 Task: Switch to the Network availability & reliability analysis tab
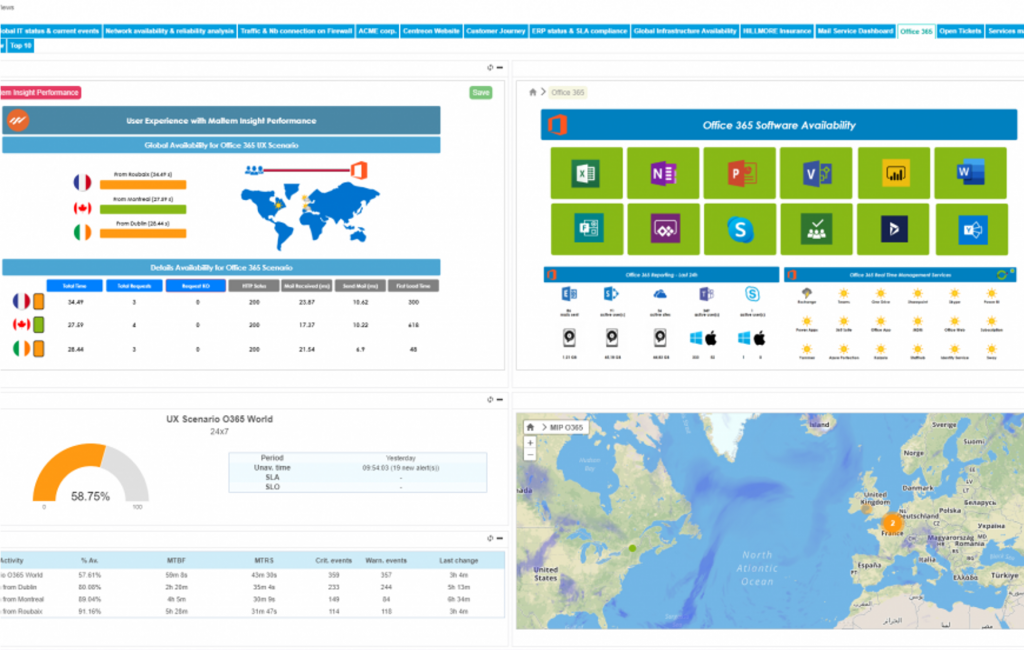coord(170,31)
